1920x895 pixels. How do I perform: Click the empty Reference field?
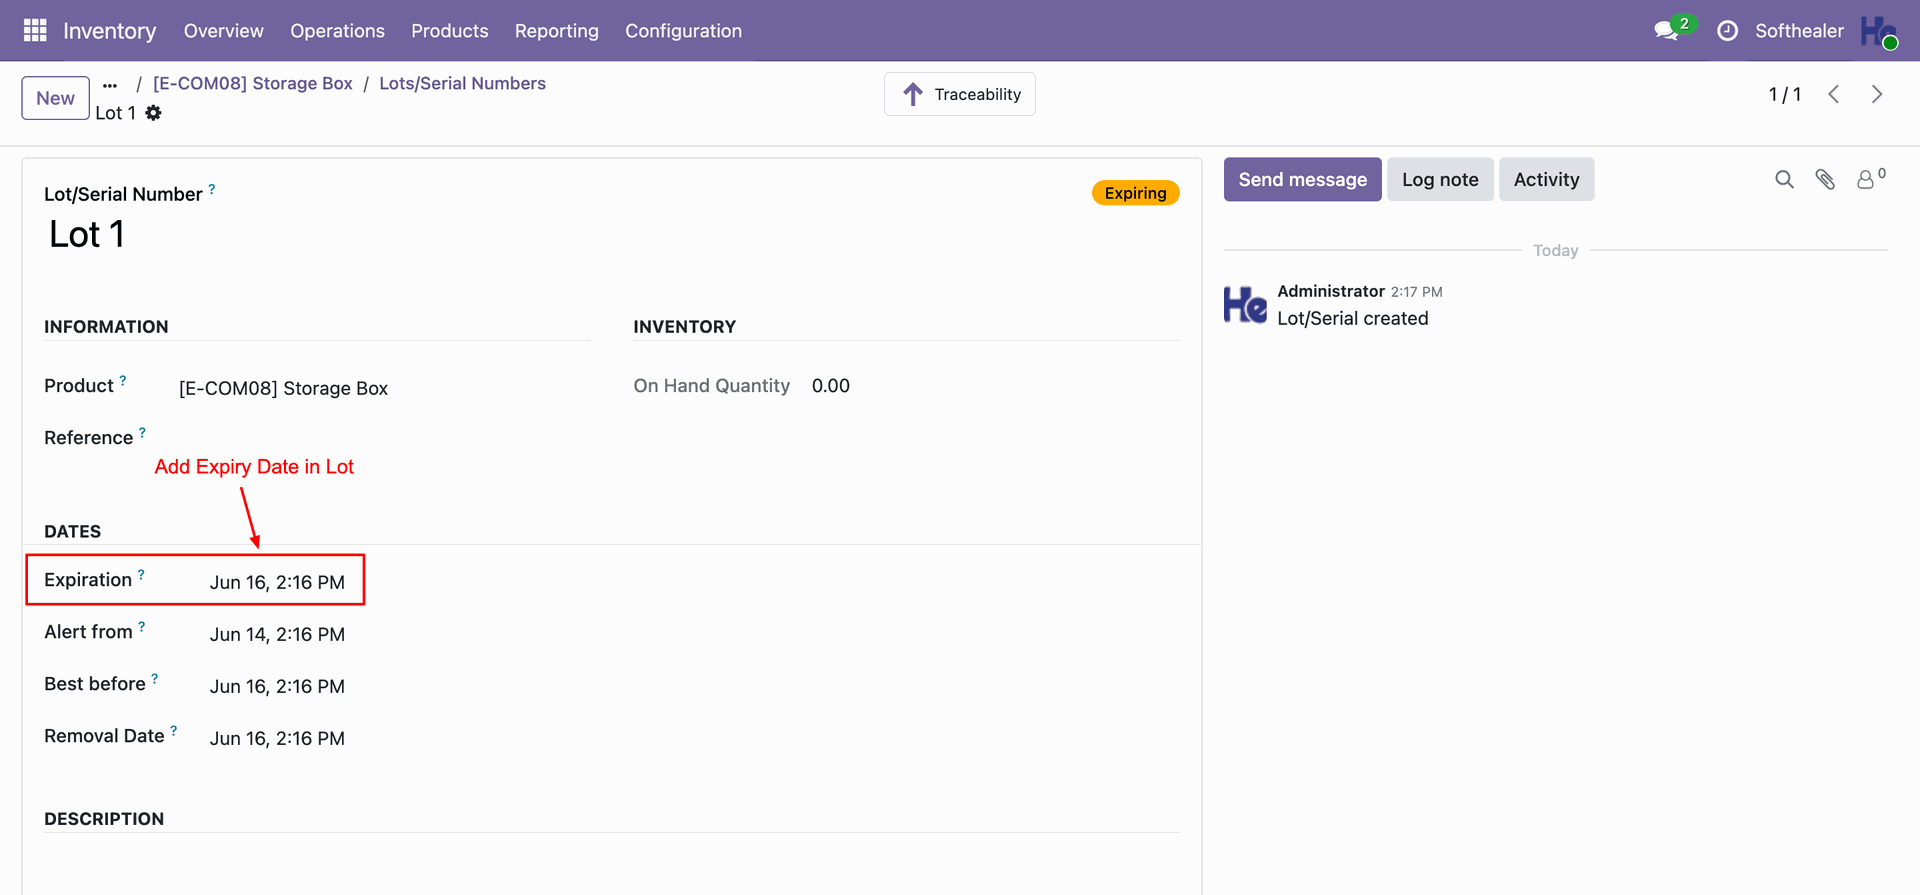[384, 438]
